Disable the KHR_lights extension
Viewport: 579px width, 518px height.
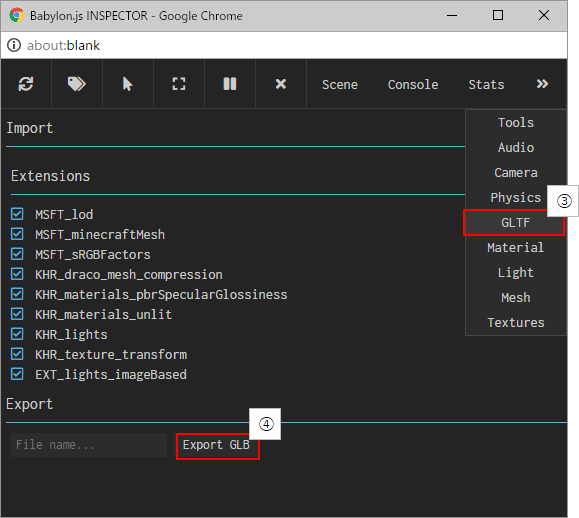(x=17, y=334)
